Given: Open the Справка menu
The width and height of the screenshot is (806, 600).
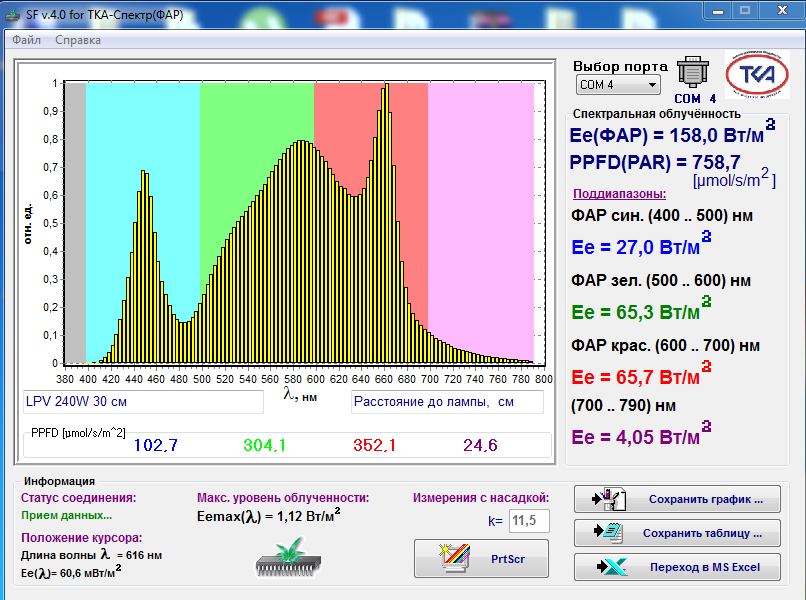Looking at the screenshot, I should click(x=78, y=40).
